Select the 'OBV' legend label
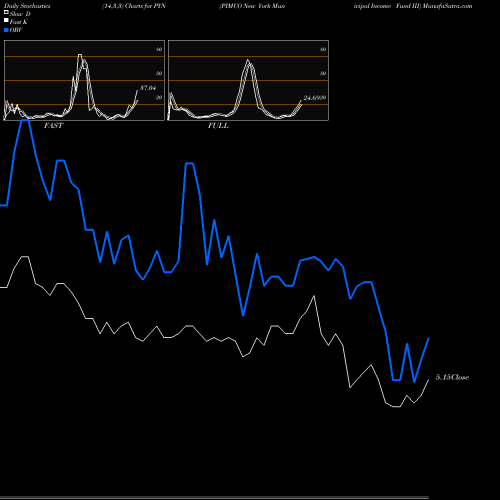 [x=16, y=30]
